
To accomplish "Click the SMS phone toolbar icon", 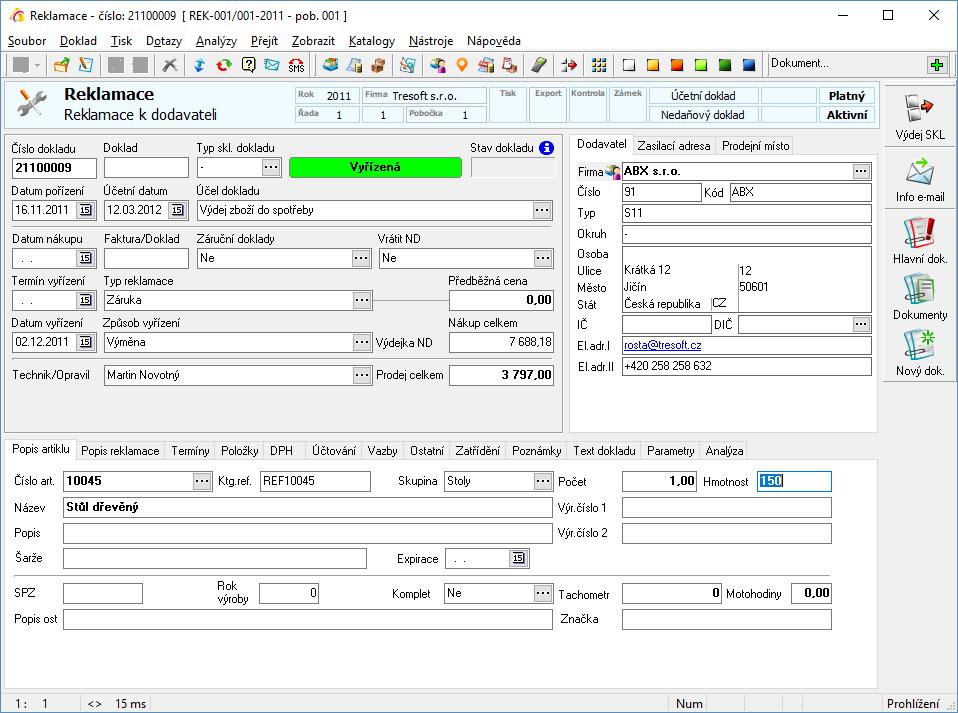I will [x=296, y=65].
